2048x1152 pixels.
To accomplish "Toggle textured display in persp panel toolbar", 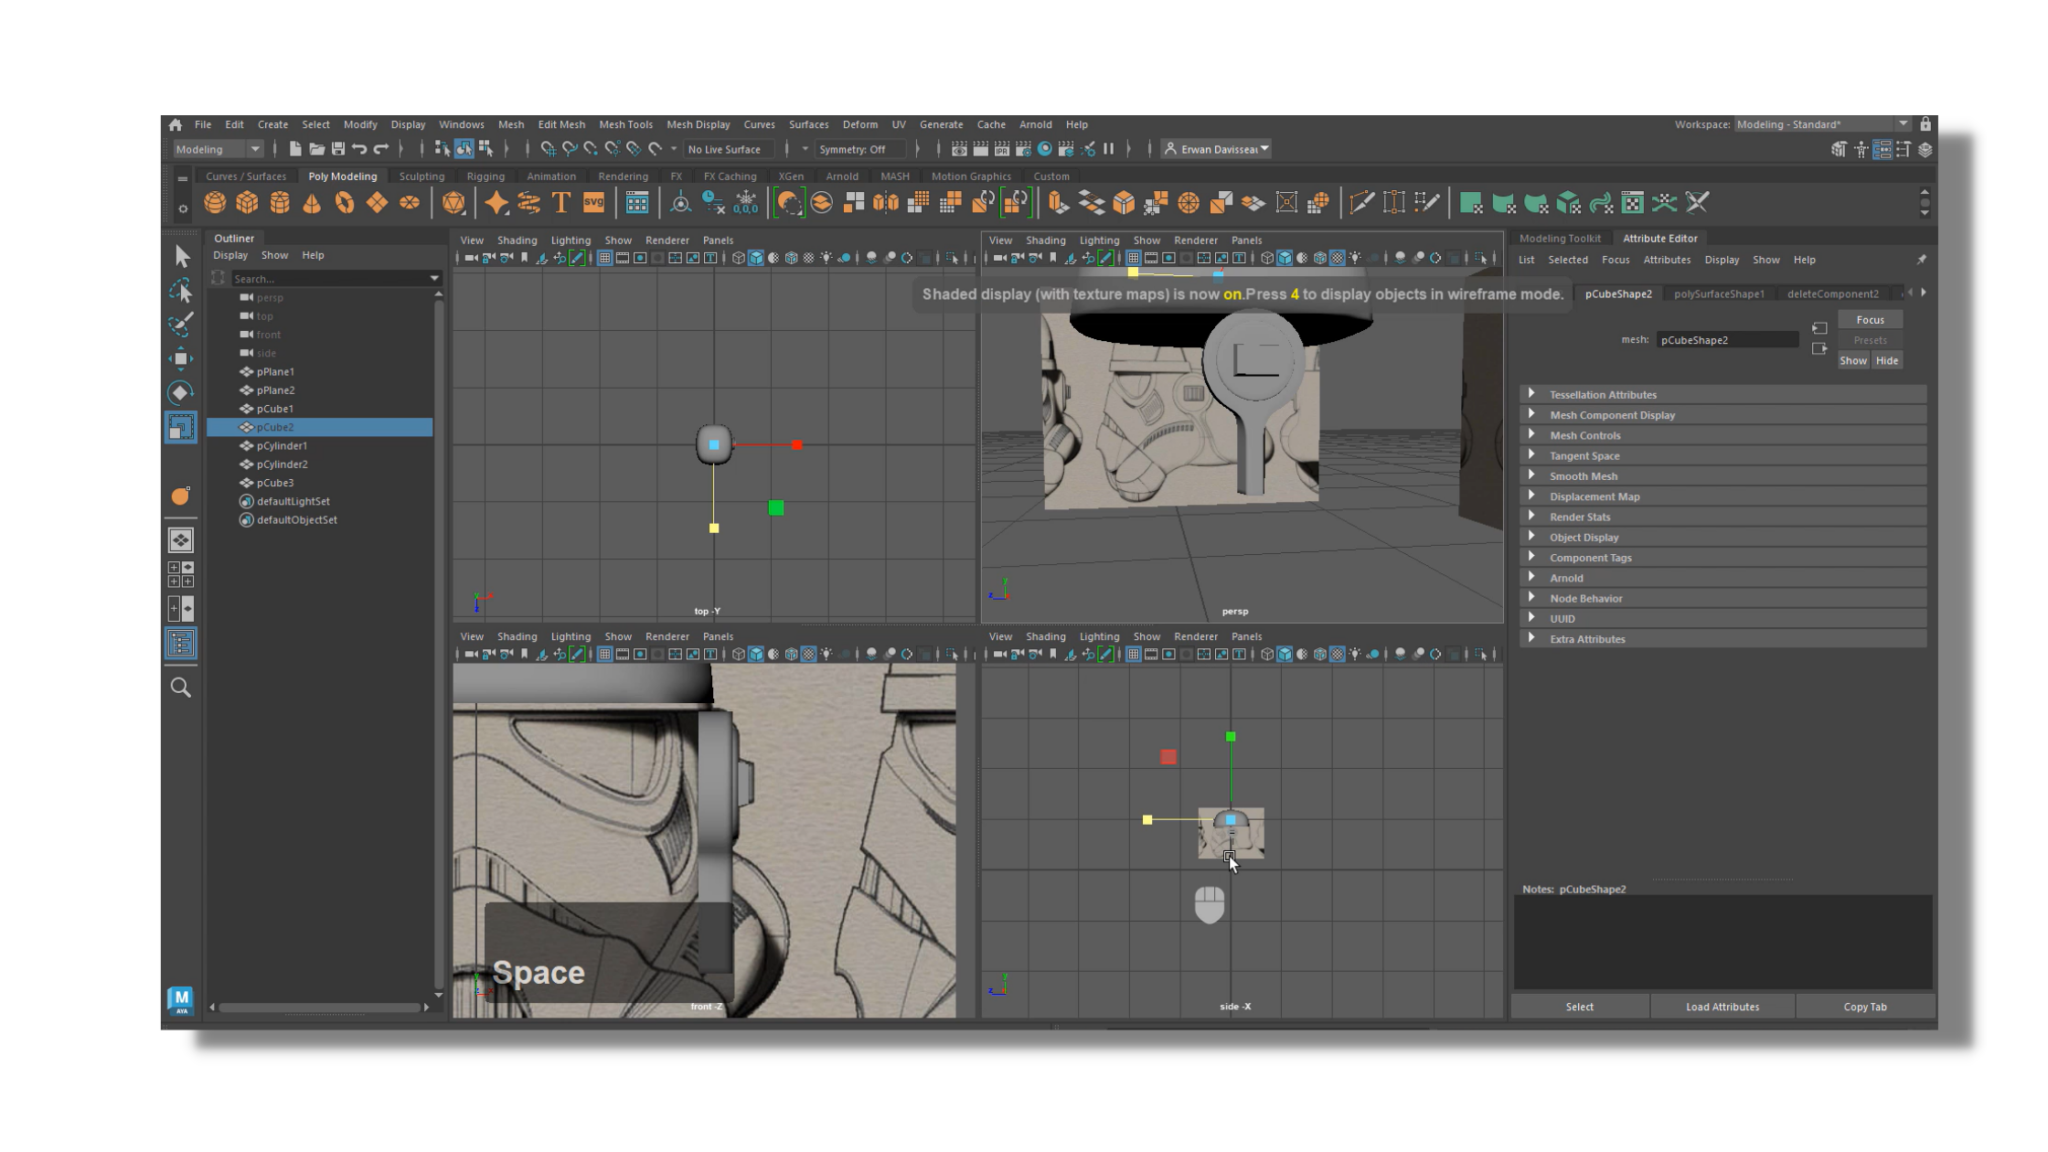I will click(x=1337, y=258).
